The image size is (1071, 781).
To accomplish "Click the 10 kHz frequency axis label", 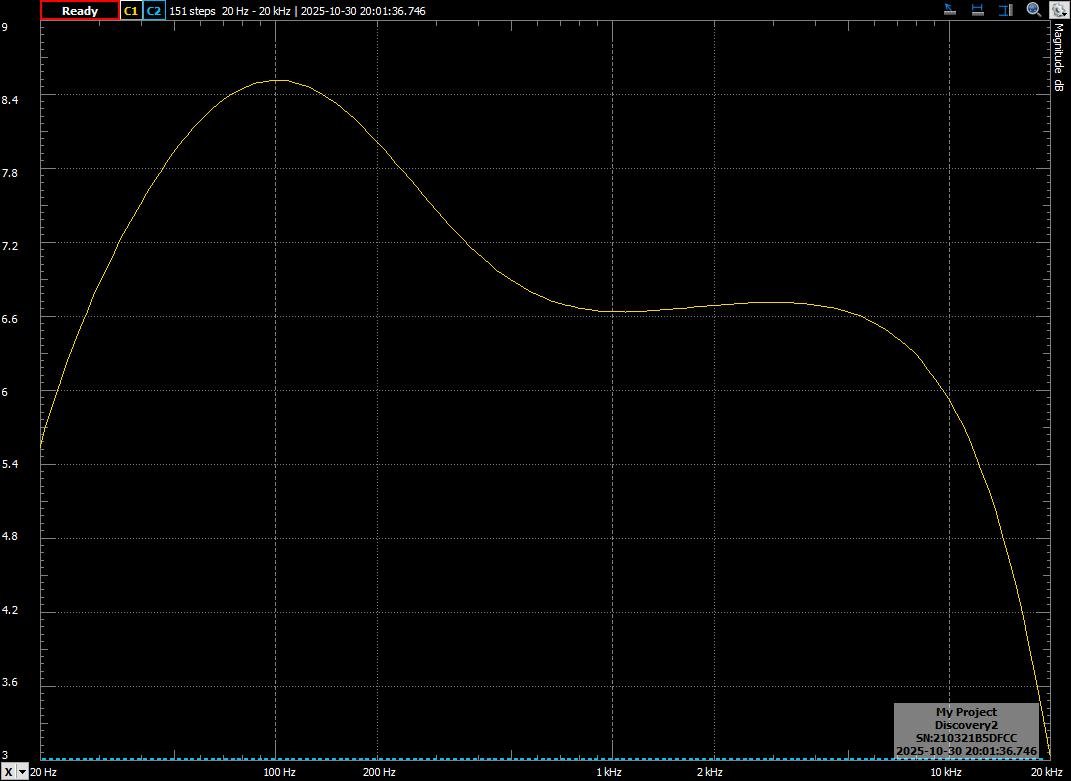I will (x=945, y=772).
